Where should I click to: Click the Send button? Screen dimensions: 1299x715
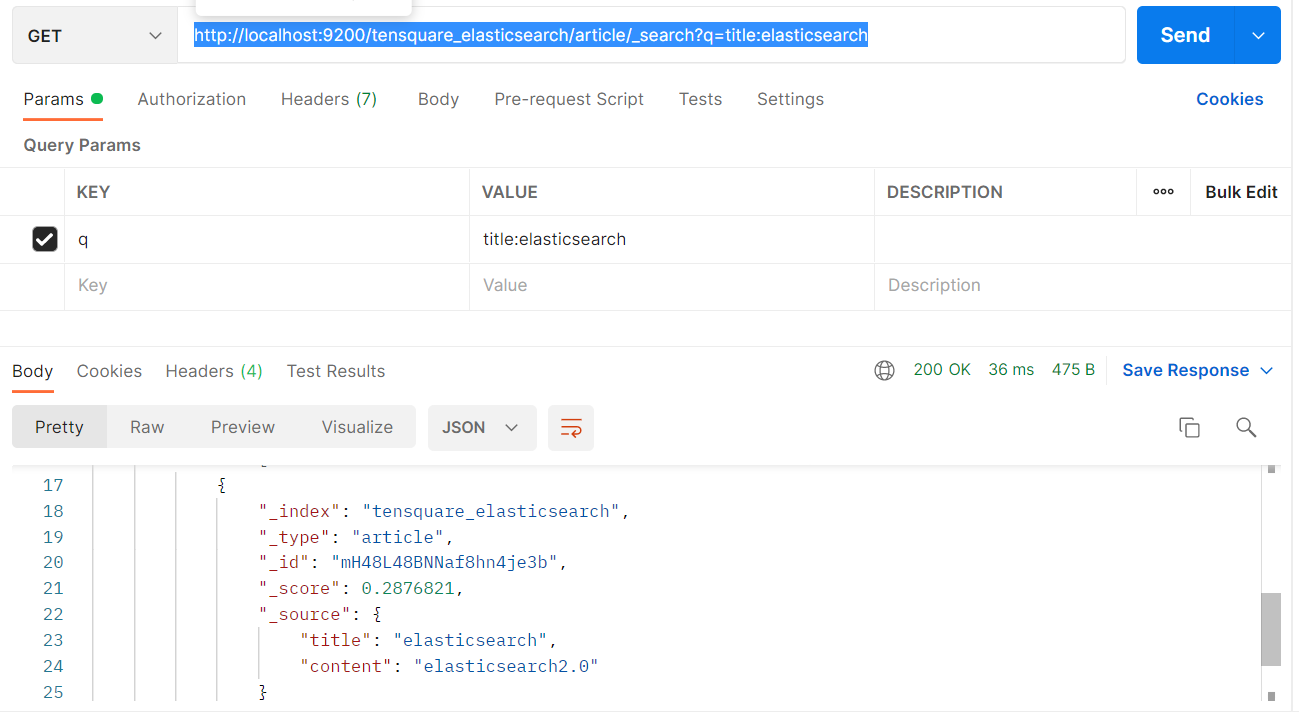click(1185, 36)
